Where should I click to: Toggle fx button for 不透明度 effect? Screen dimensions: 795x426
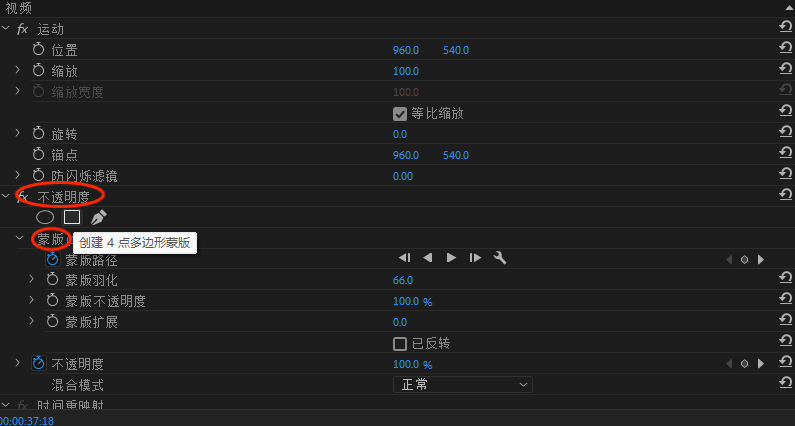click(22, 197)
